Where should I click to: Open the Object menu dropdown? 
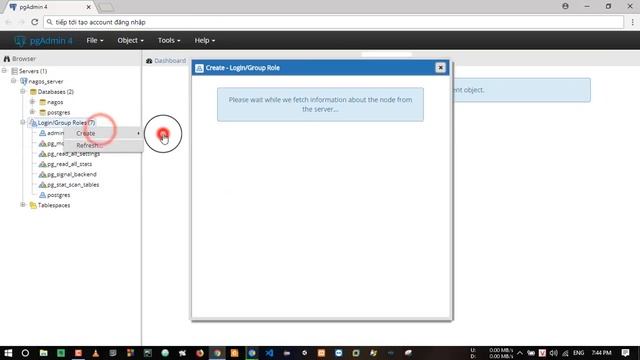pyautogui.click(x=130, y=40)
